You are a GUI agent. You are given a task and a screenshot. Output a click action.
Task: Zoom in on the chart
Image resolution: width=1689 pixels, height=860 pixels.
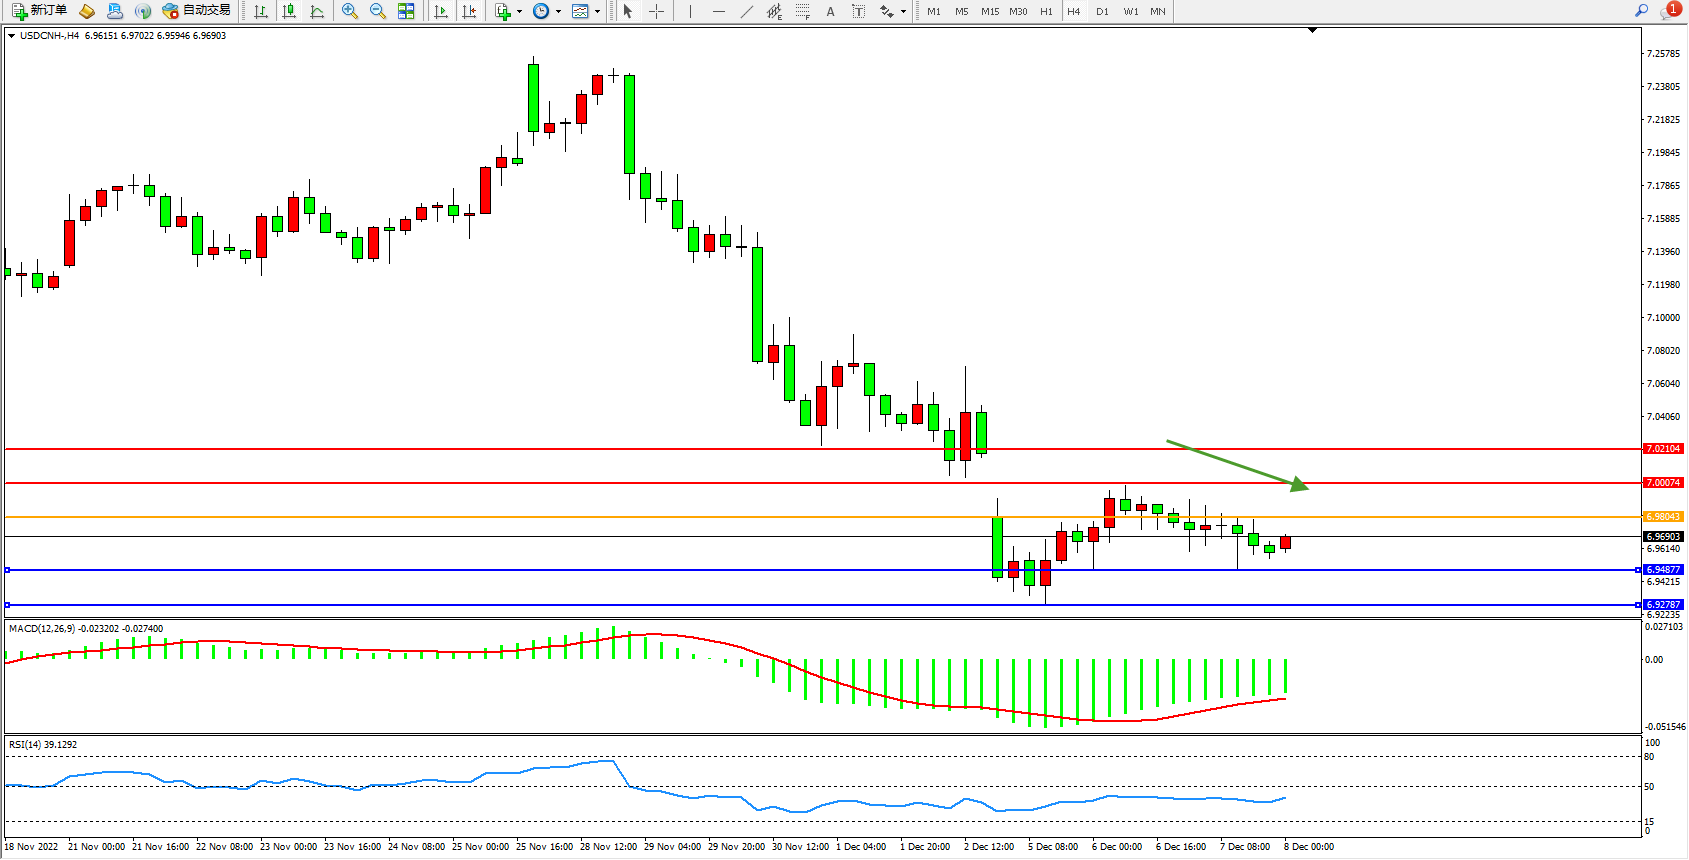[x=350, y=11]
